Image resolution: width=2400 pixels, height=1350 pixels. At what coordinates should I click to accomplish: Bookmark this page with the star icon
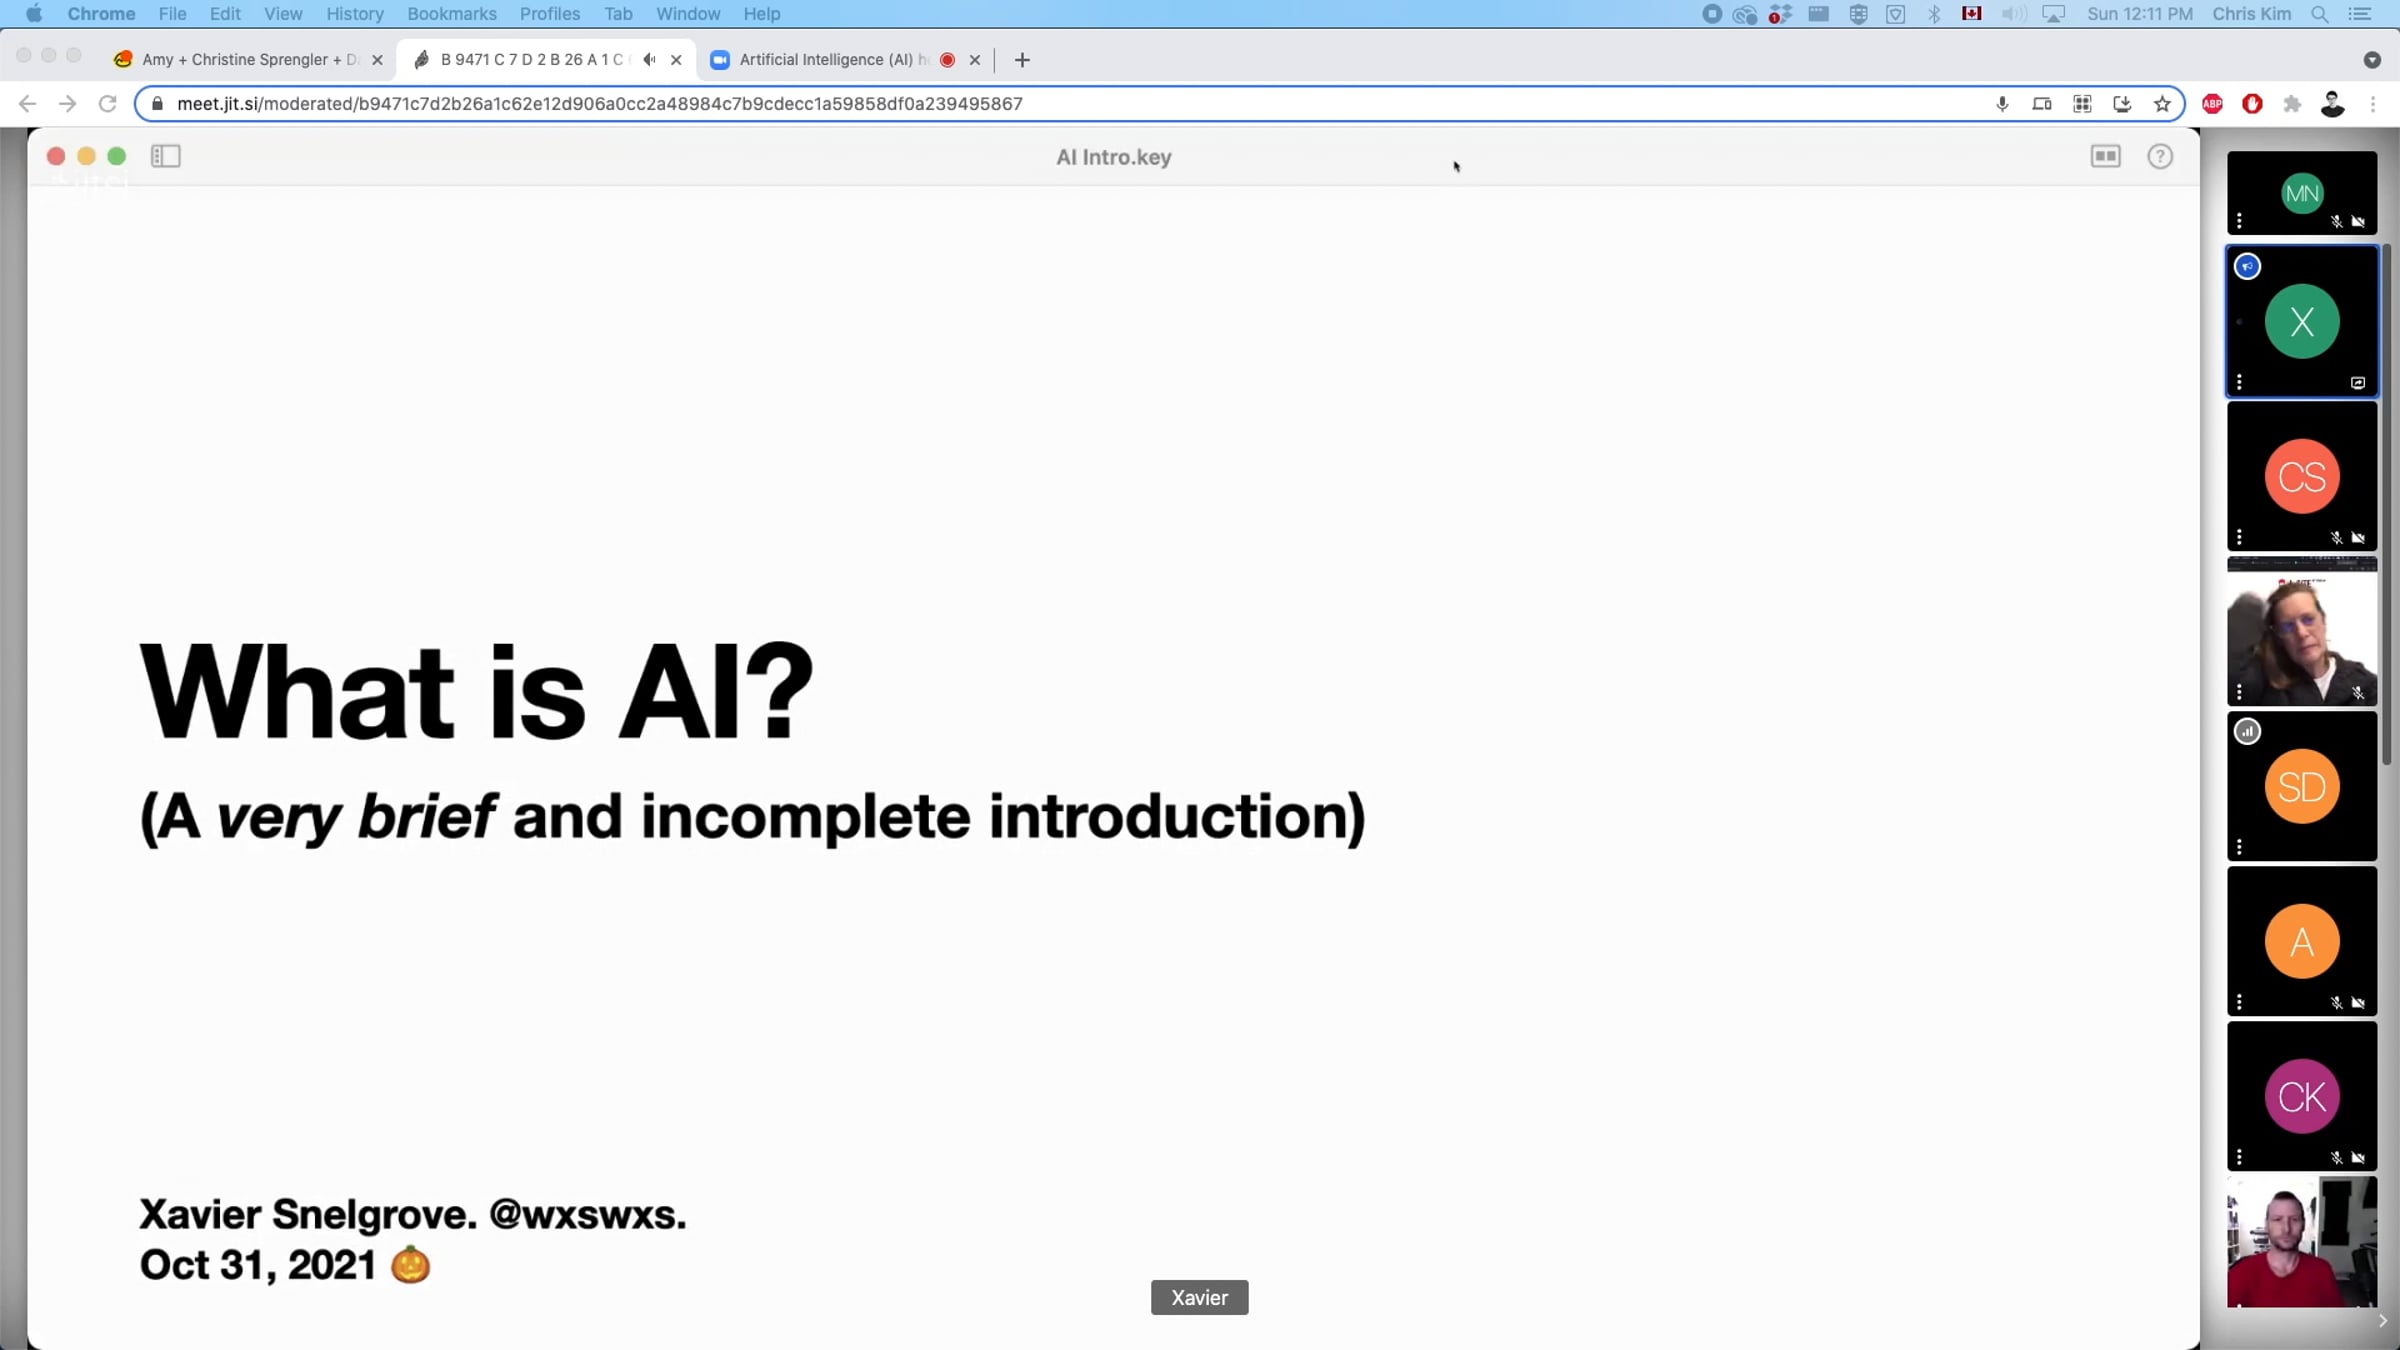point(2162,104)
